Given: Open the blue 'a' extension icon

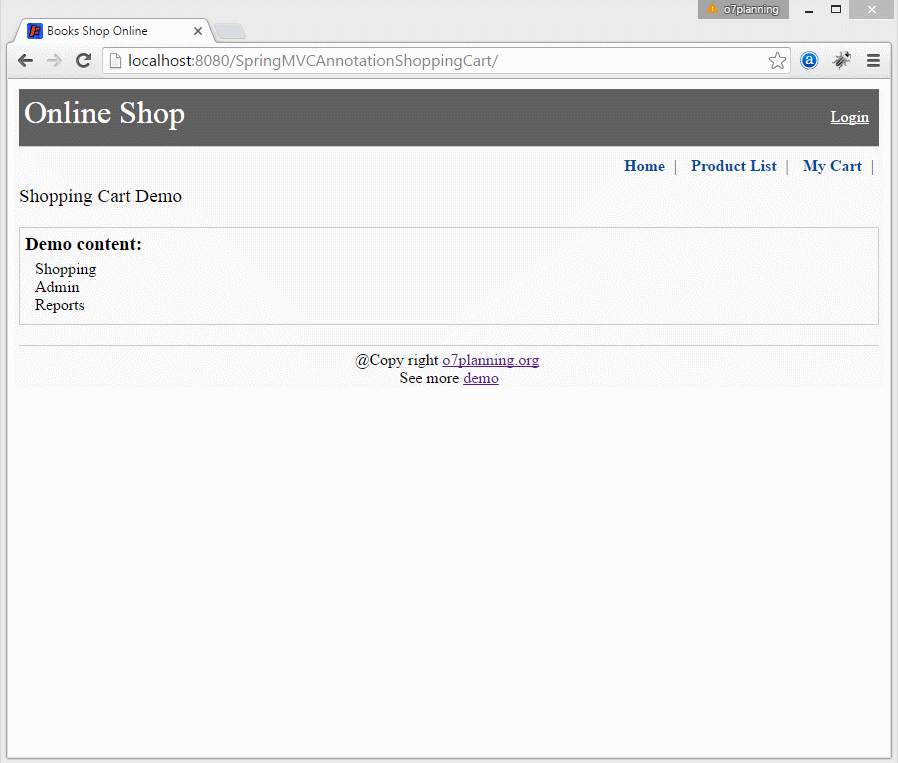Looking at the screenshot, I should [x=809, y=60].
